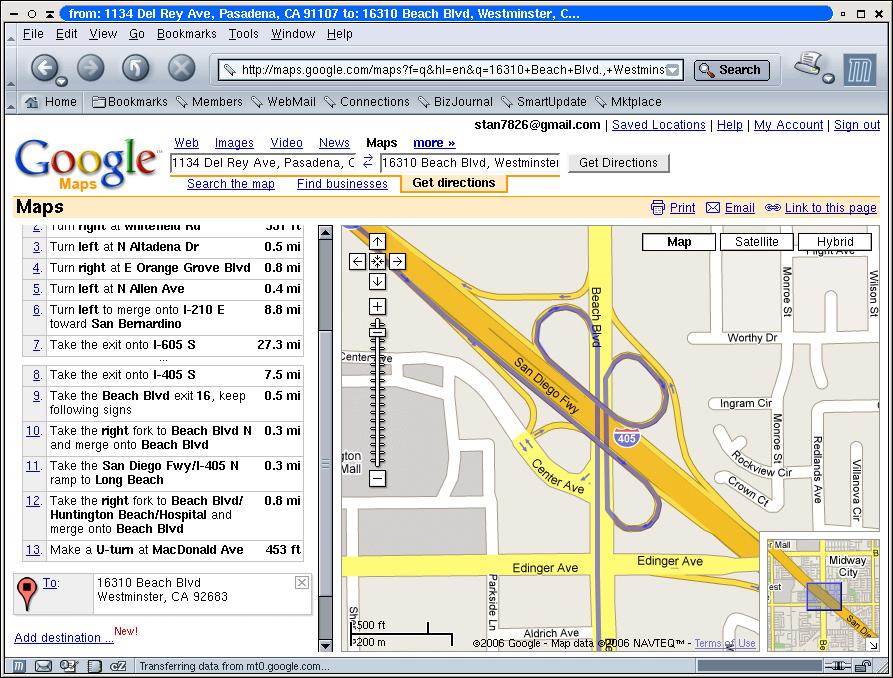893x678 pixels.
Task: Click the red destination marker icon
Action: 26,593
